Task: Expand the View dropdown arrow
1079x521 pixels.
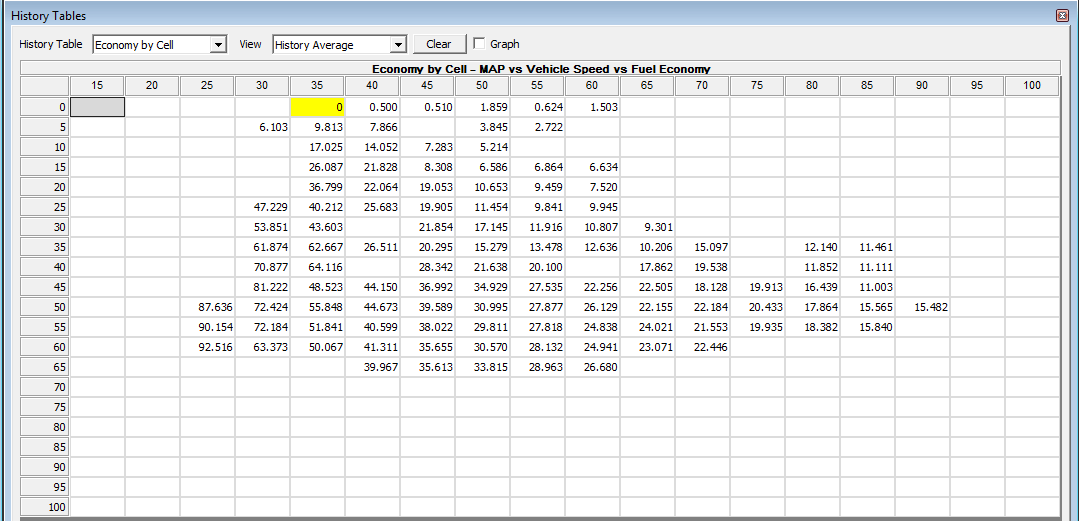Action: (398, 45)
